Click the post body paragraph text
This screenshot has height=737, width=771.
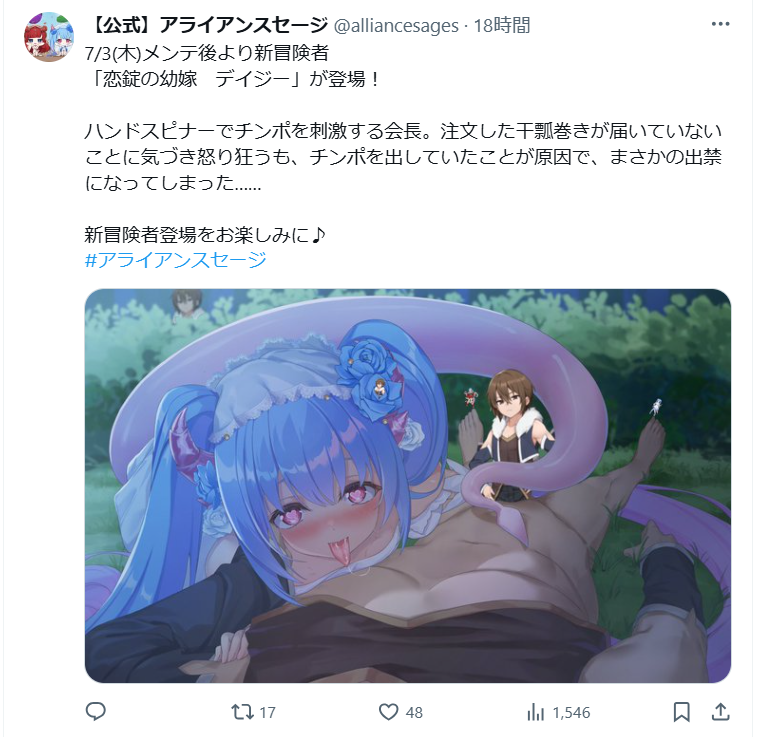coord(403,157)
